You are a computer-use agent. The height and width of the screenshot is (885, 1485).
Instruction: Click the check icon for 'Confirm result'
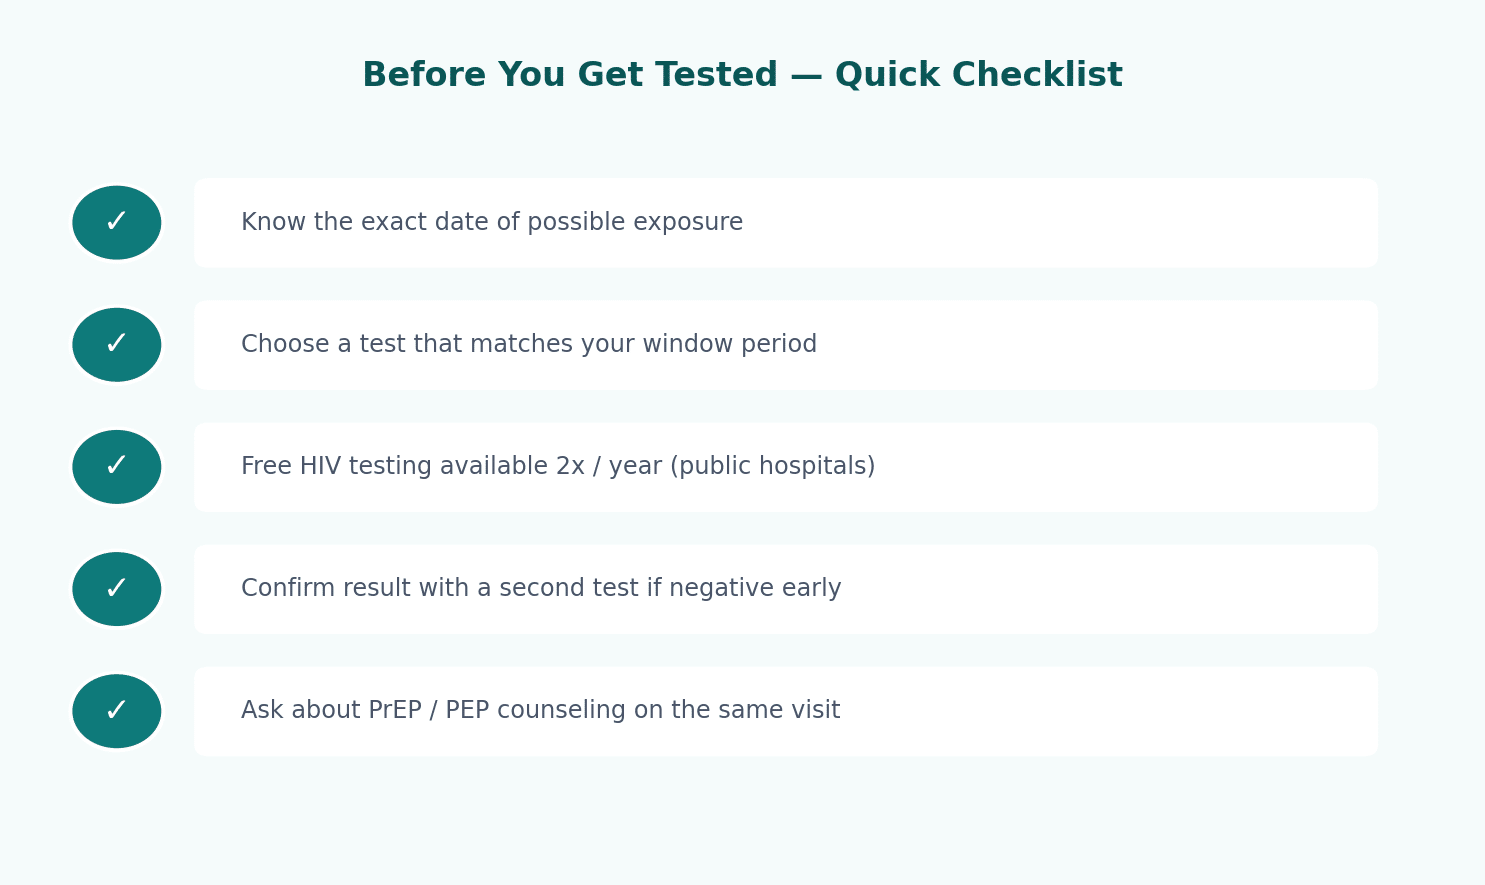click(117, 589)
